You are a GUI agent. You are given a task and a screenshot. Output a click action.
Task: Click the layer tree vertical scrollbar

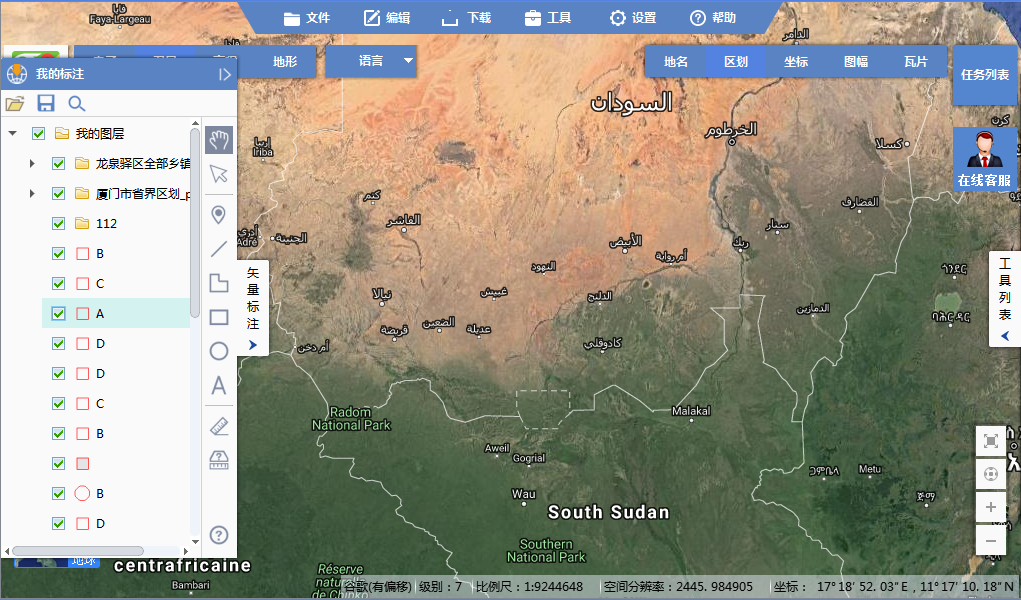[195, 220]
